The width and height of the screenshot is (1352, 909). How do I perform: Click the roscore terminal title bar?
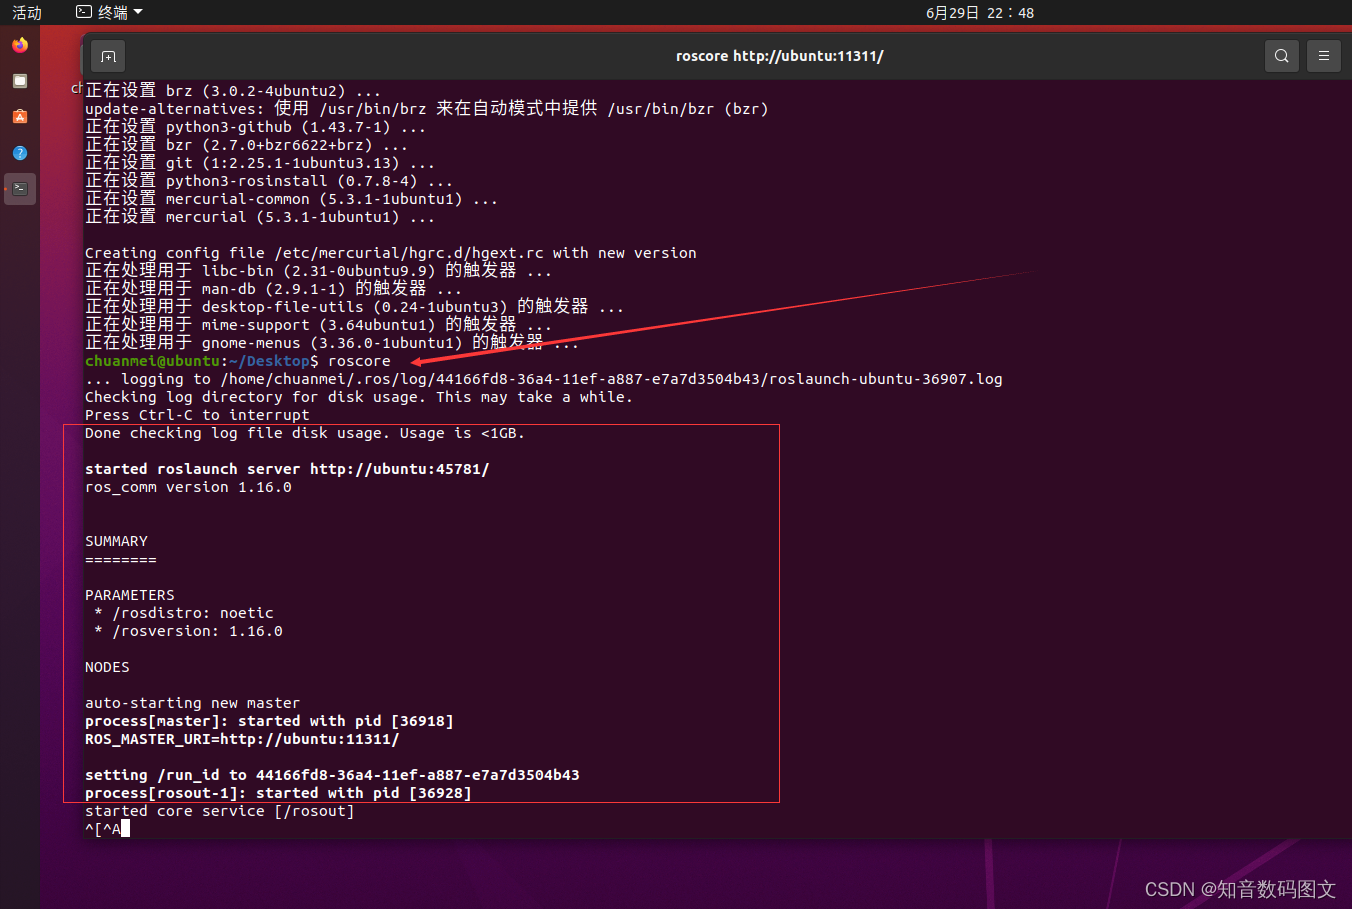click(779, 55)
